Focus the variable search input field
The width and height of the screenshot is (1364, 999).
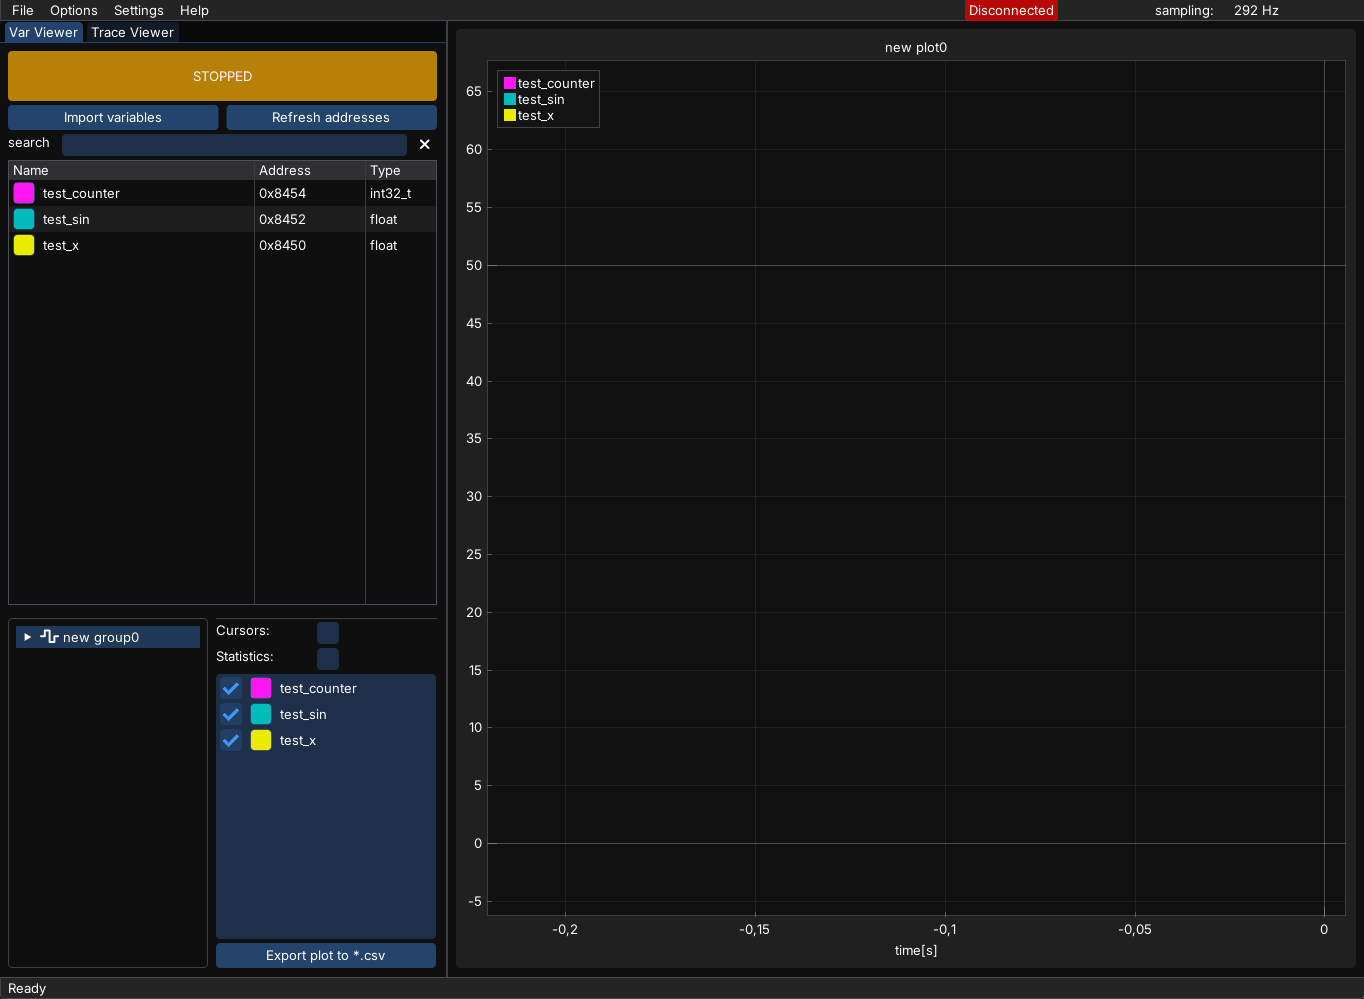click(x=234, y=144)
